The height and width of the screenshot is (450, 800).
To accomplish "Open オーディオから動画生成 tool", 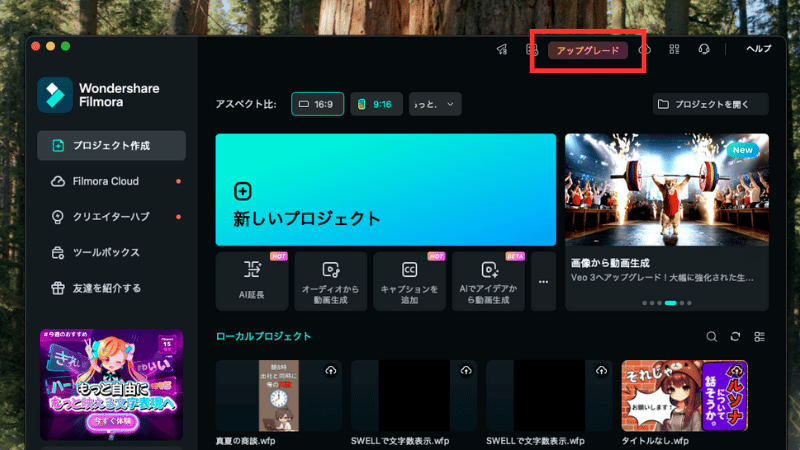I will tap(331, 281).
